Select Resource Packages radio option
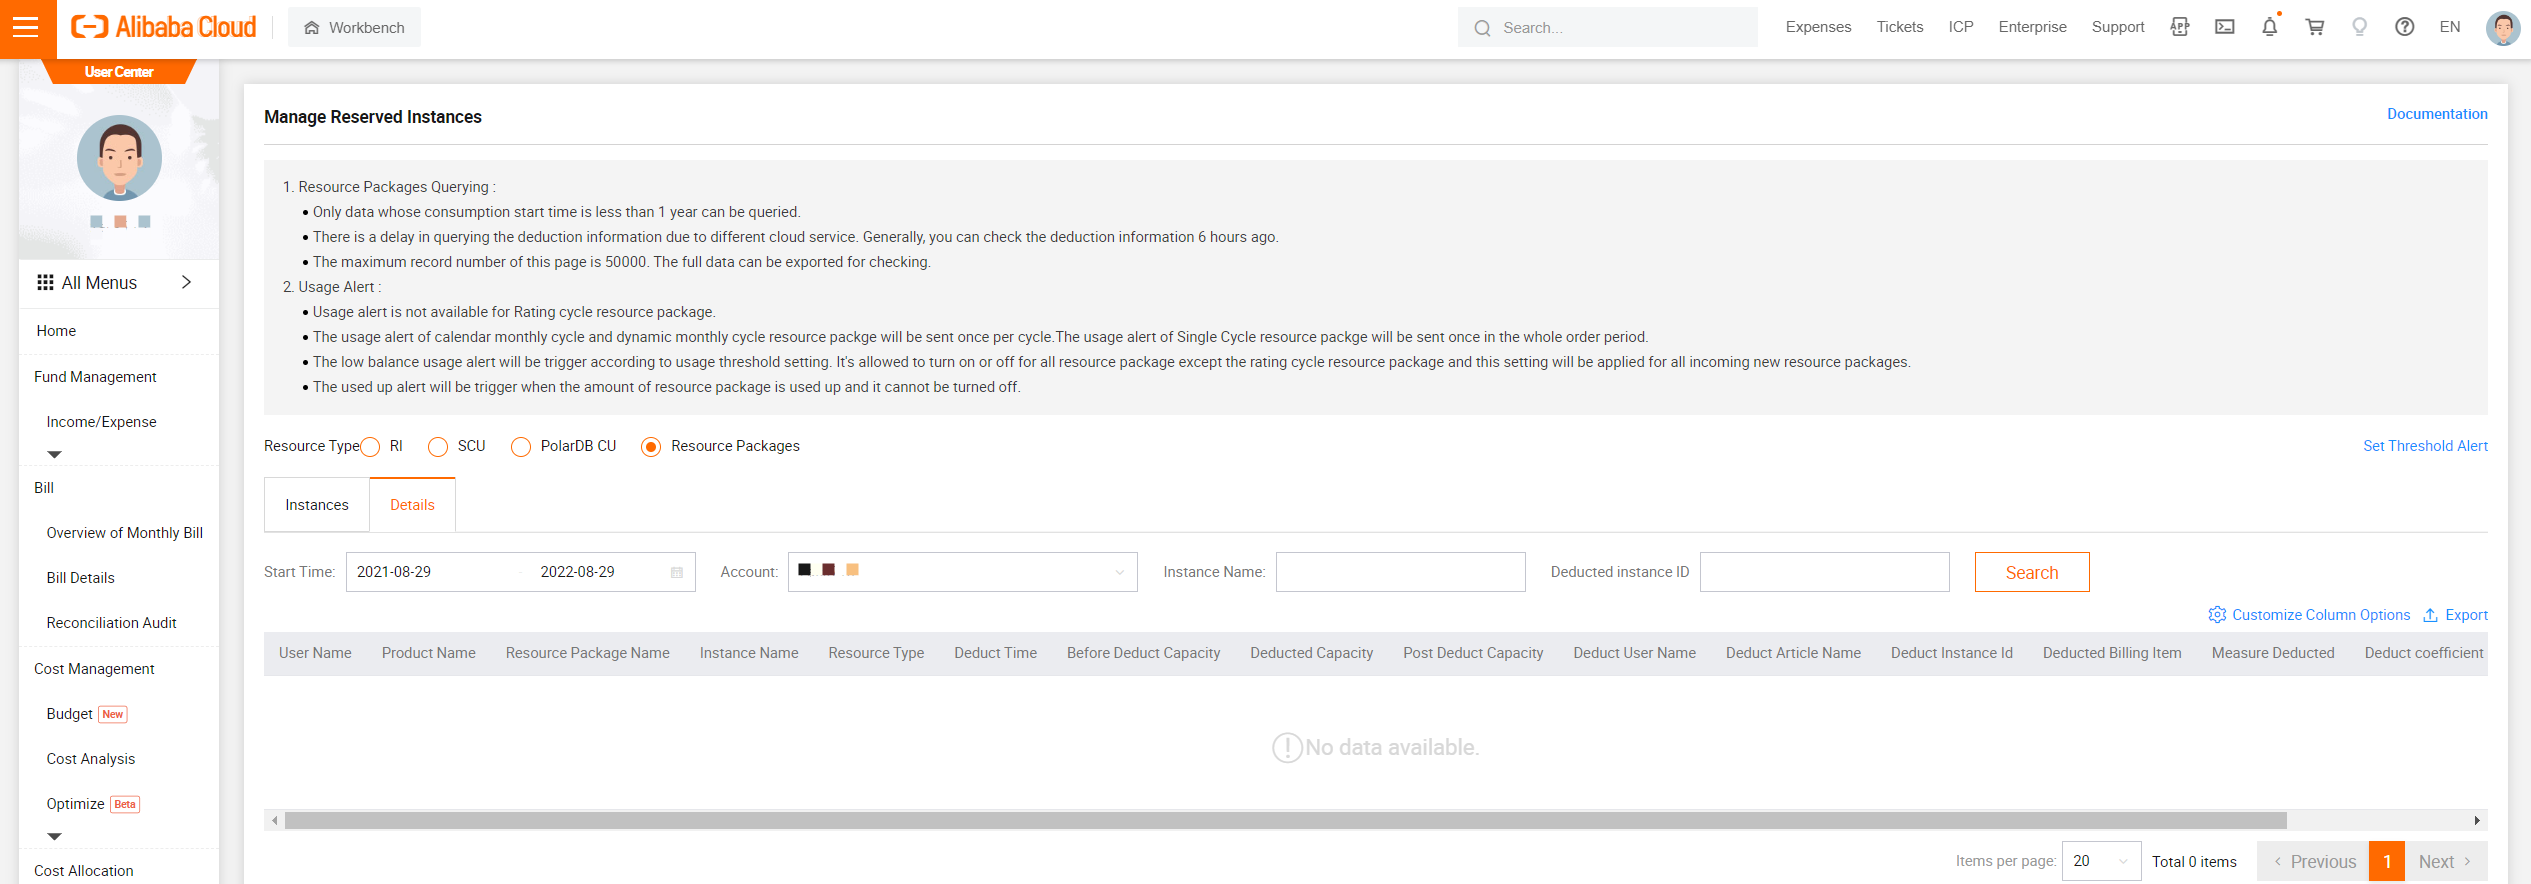This screenshot has height=884, width=2531. (651, 447)
